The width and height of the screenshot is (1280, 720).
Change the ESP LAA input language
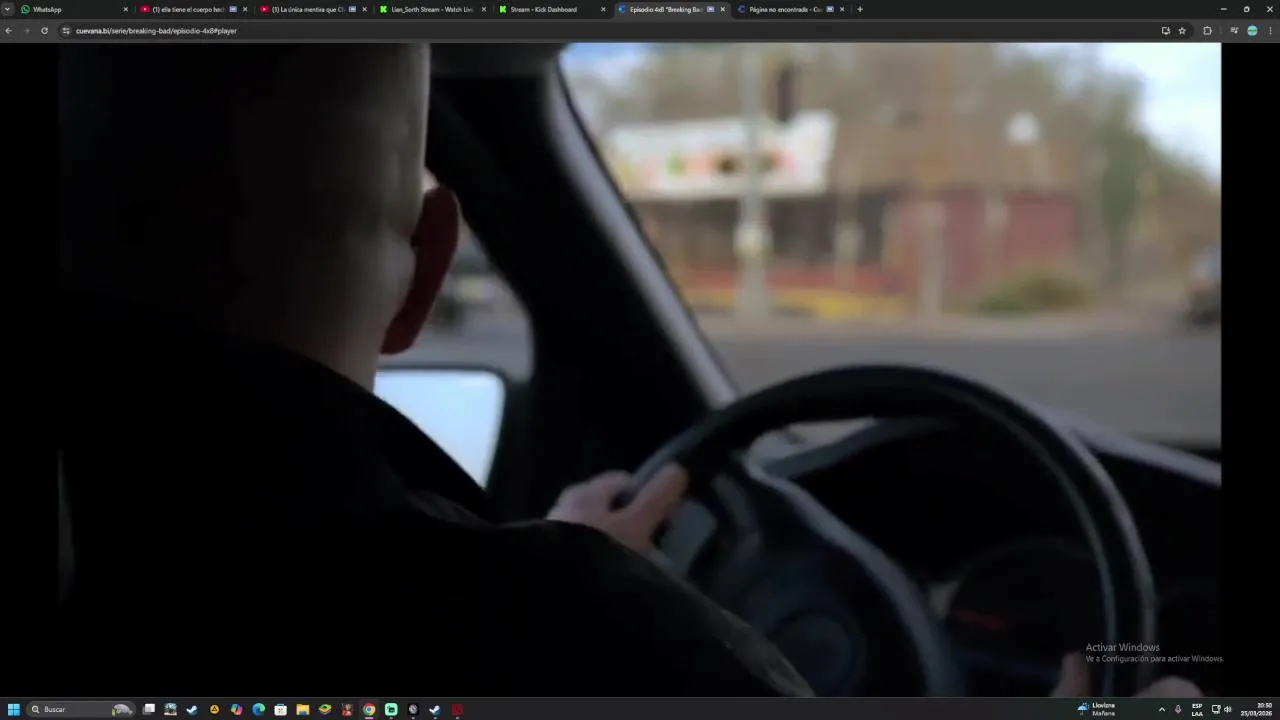[x=1197, y=709]
